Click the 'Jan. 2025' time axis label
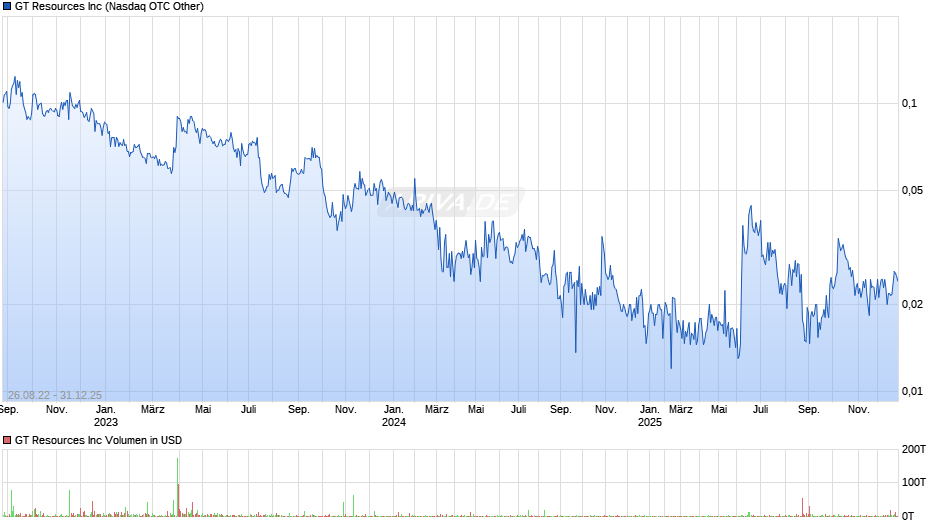Image resolution: width=940 pixels, height=526 pixels. pyautogui.click(x=650, y=416)
